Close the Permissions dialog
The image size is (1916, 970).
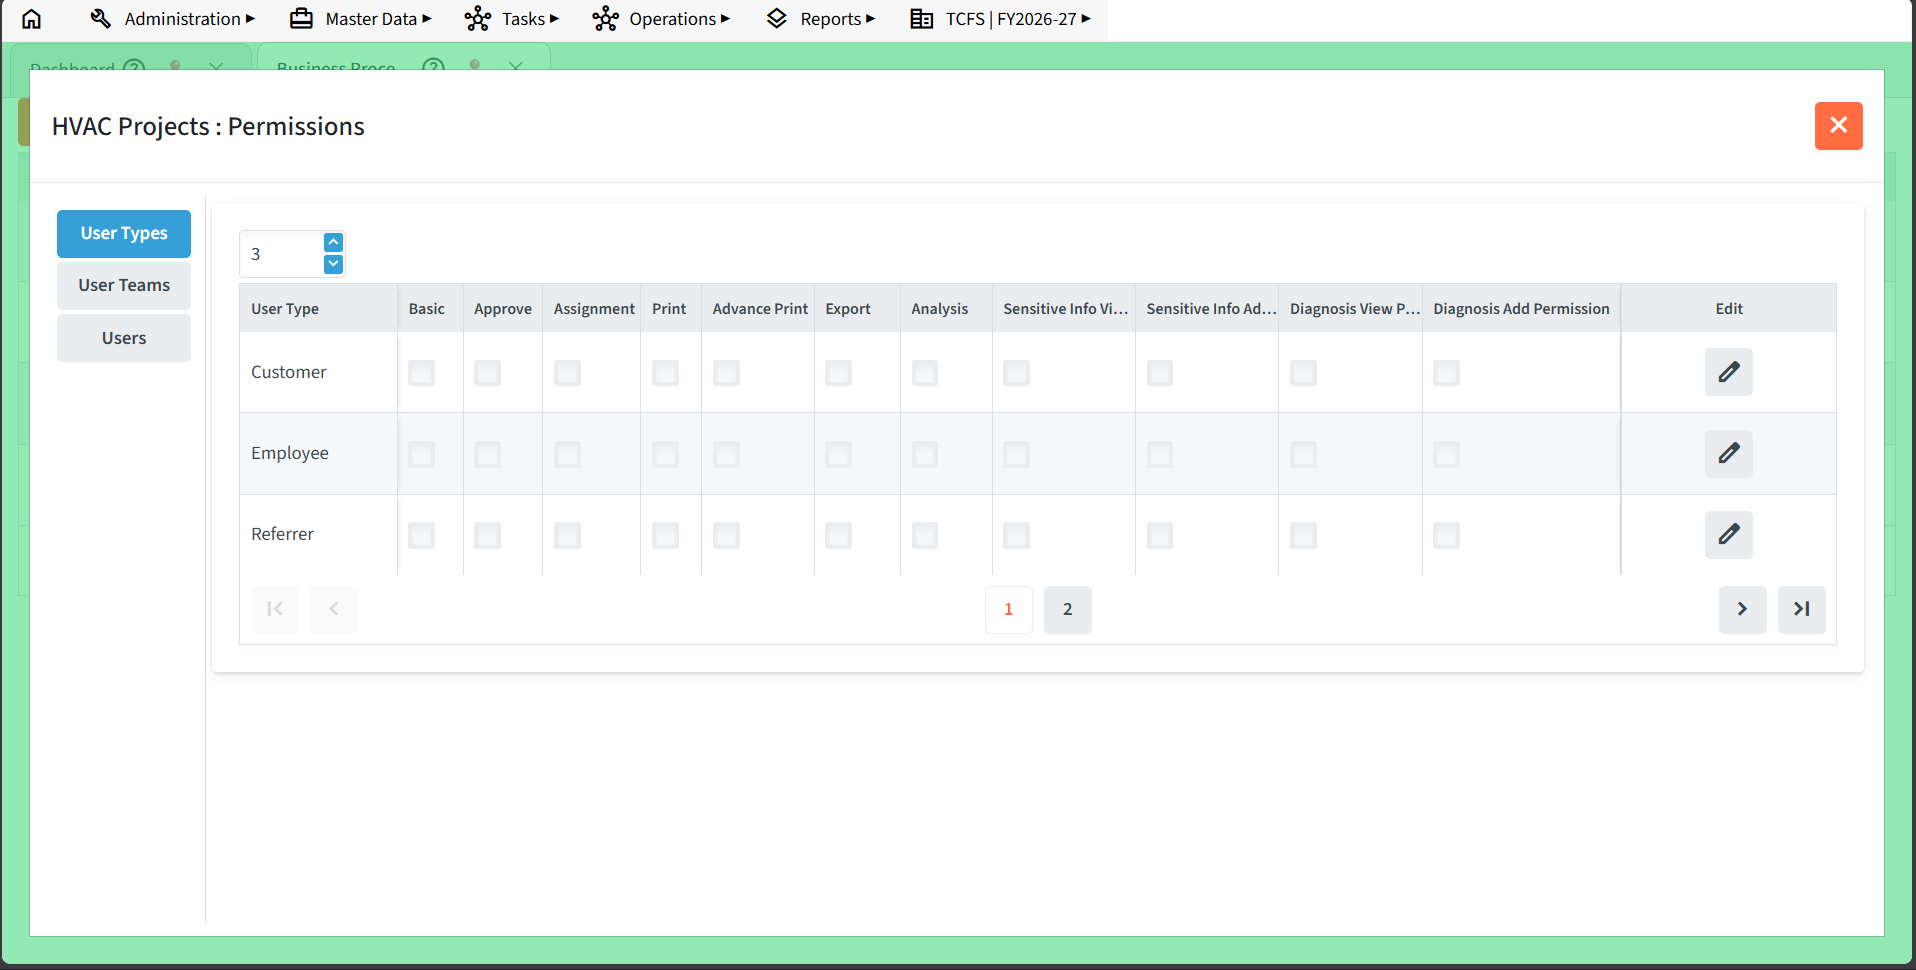(x=1839, y=126)
